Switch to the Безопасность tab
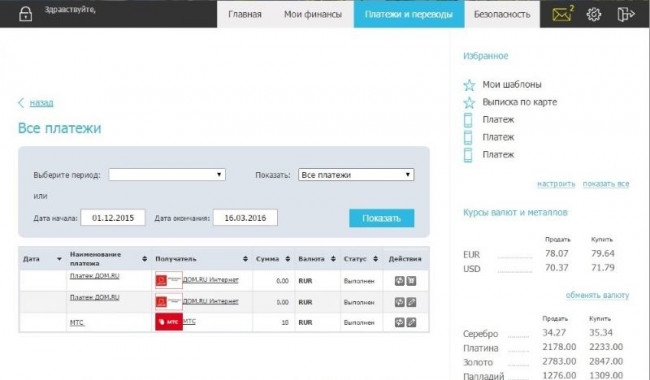 [502, 15]
